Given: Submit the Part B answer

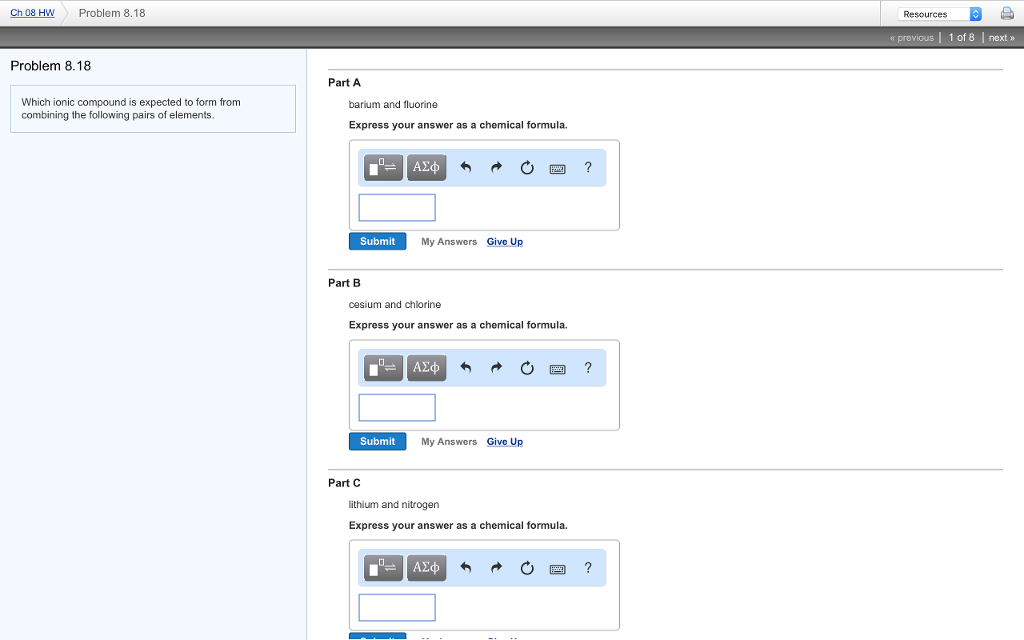Looking at the screenshot, I should [x=377, y=441].
